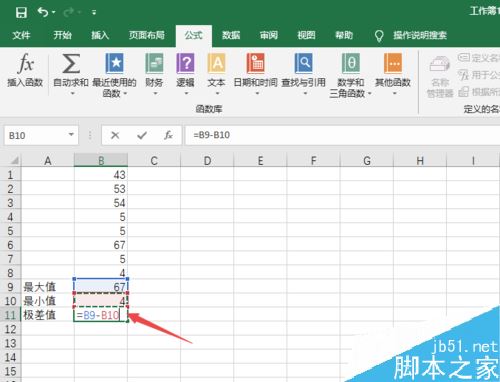Select column A header
The width and height of the screenshot is (500, 382).
48,161
